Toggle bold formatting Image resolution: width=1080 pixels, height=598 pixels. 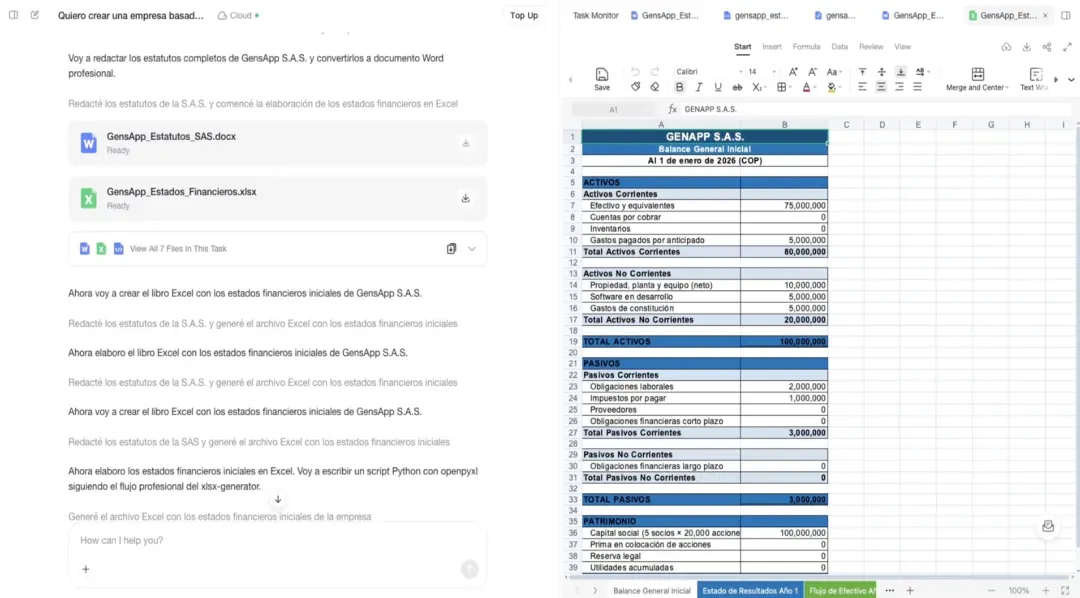coord(679,87)
